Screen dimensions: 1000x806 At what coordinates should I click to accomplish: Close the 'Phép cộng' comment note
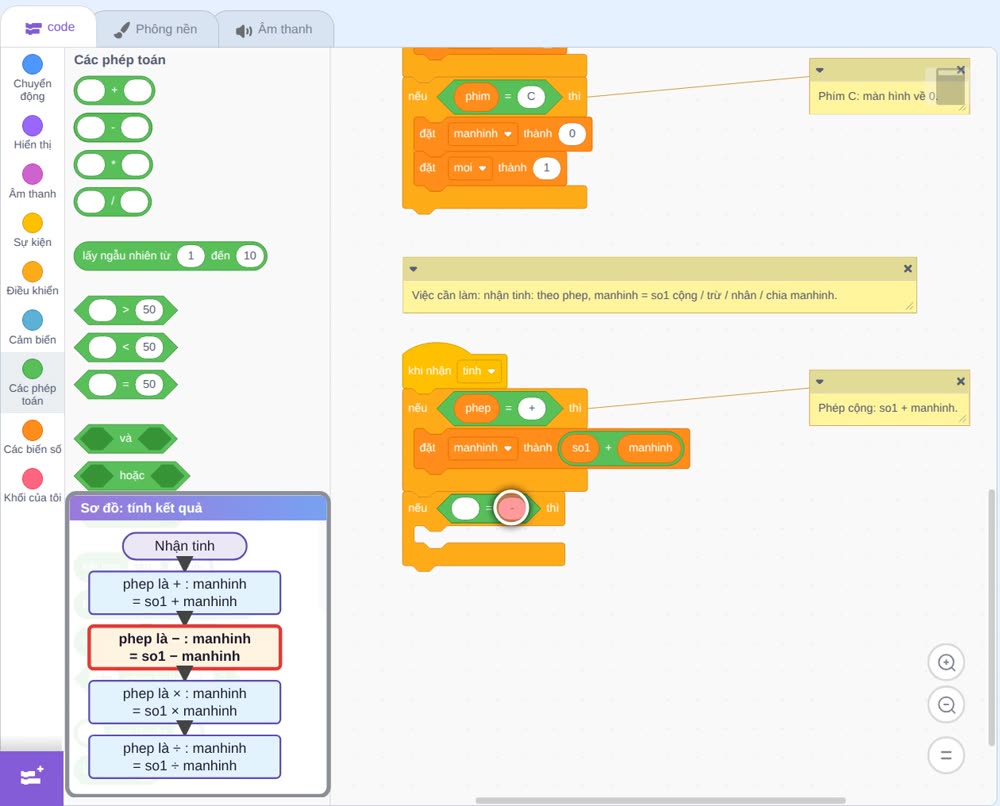click(960, 381)
